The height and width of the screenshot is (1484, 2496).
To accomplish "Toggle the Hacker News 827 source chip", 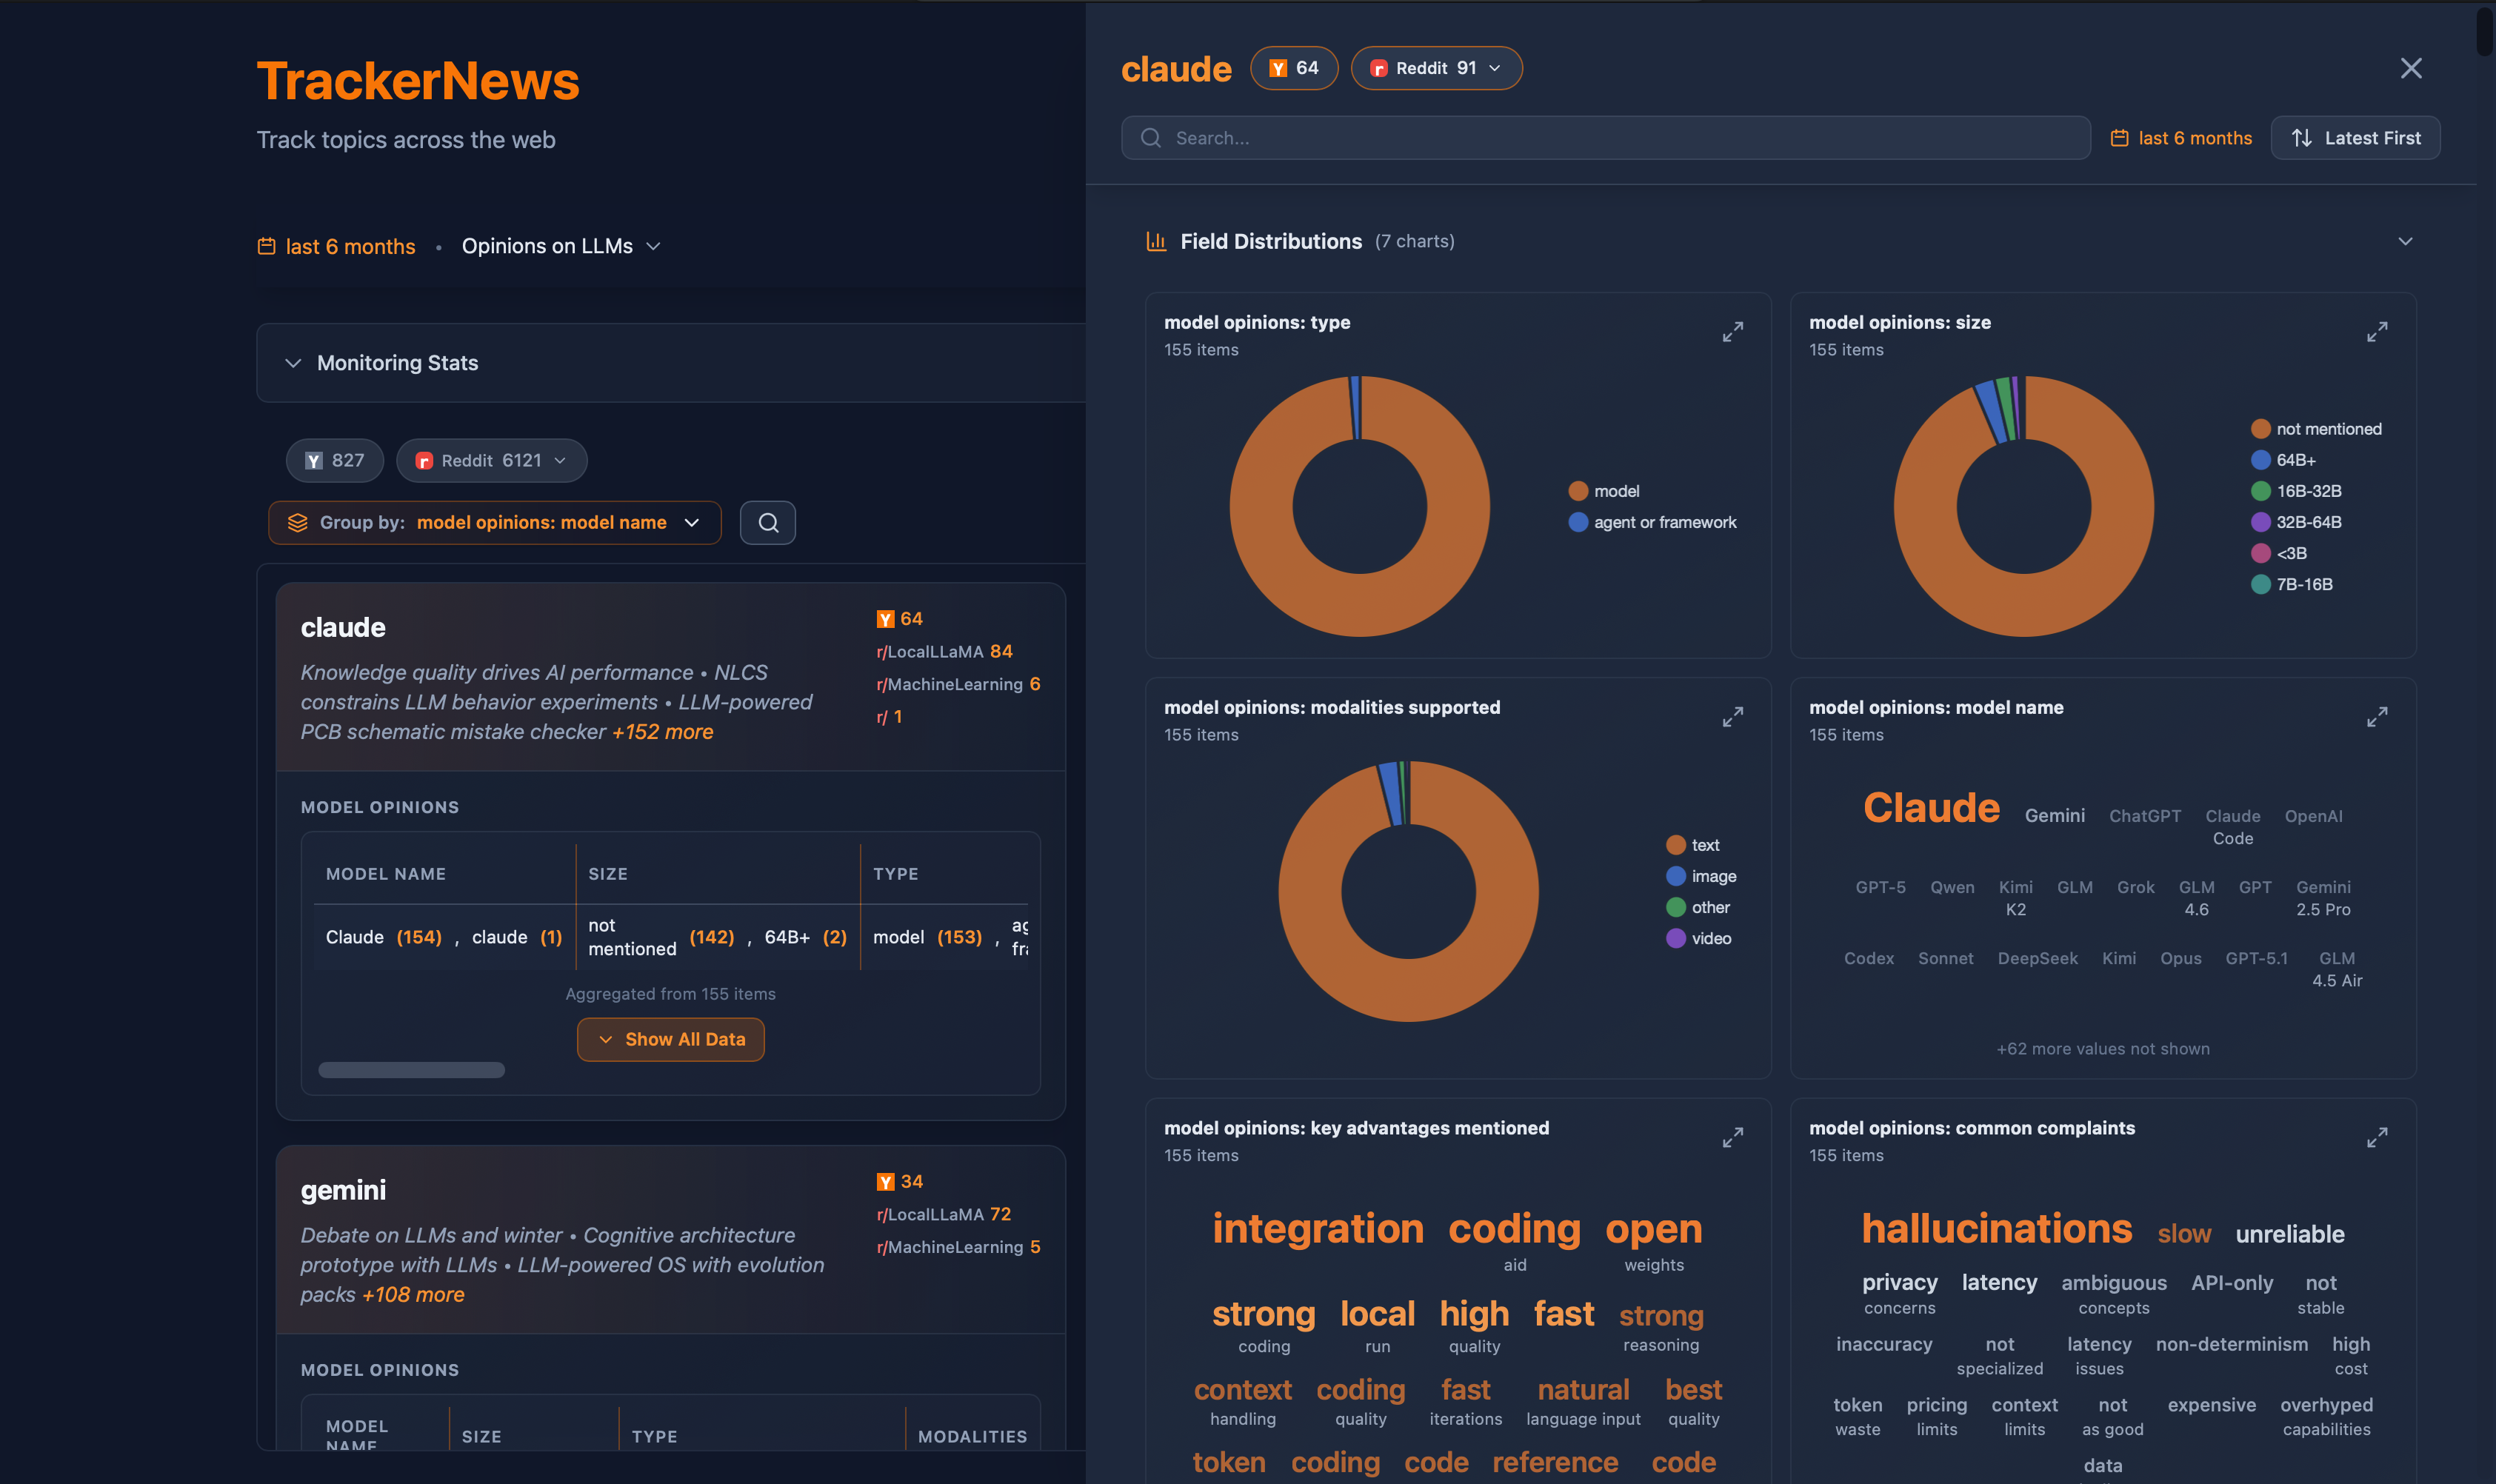I will pos(334,461).
